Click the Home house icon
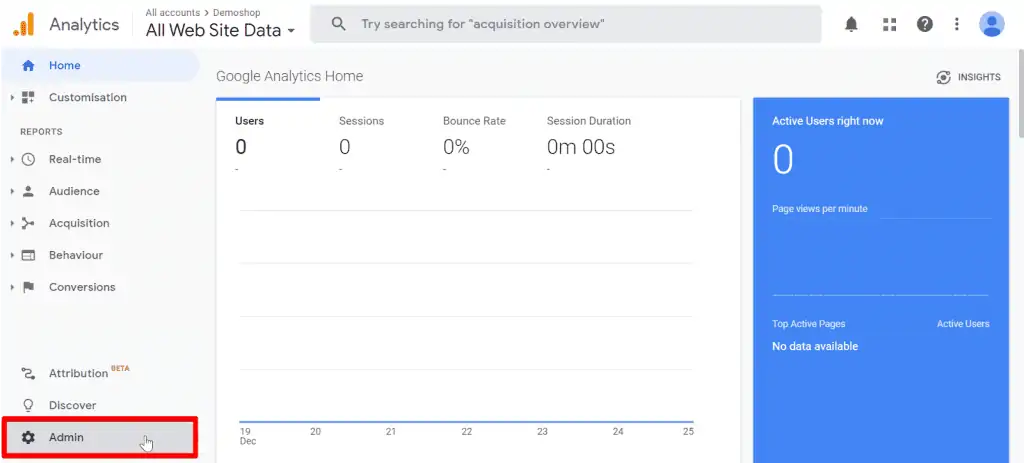Viewport: 1024px width, 463px height. tap(28, 65)
